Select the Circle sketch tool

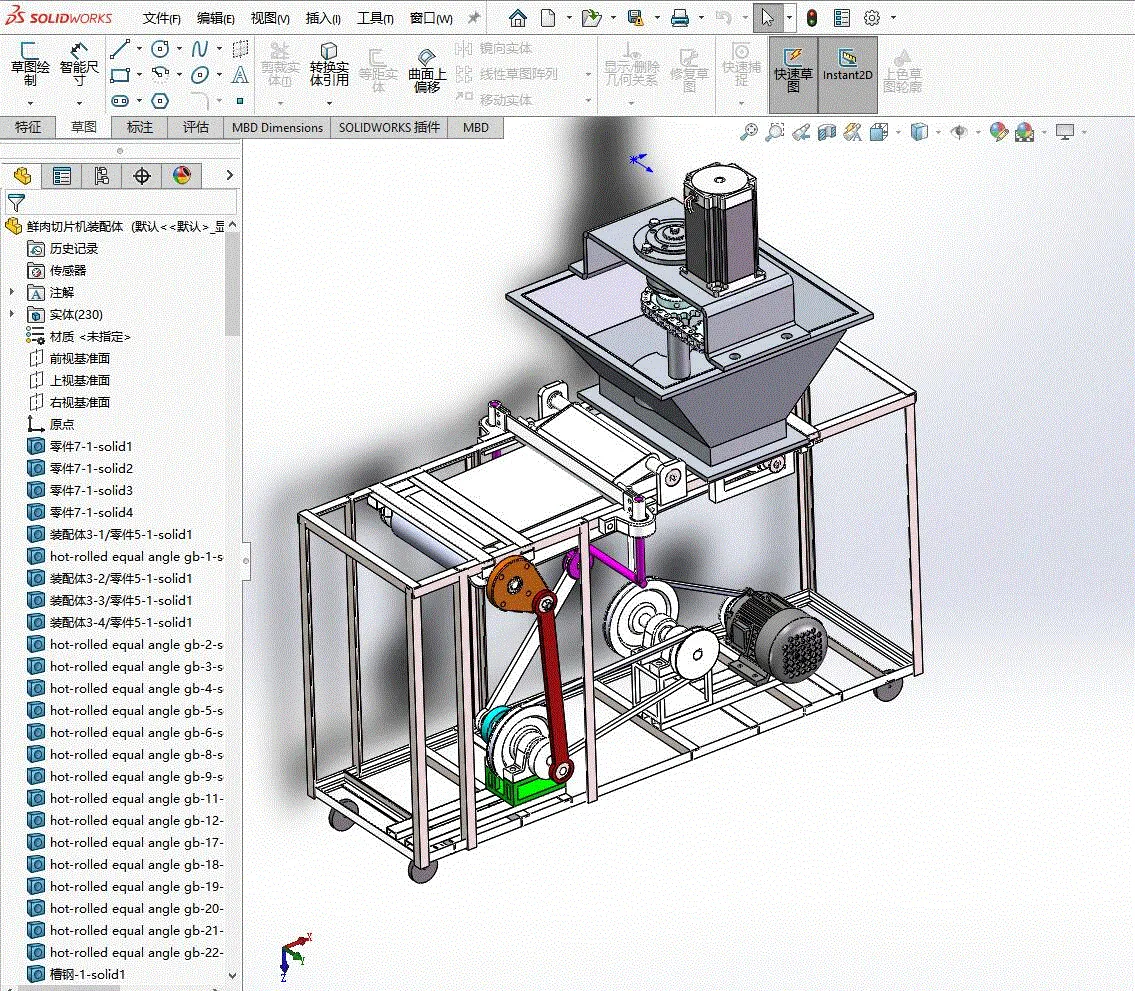click(160, 49)
